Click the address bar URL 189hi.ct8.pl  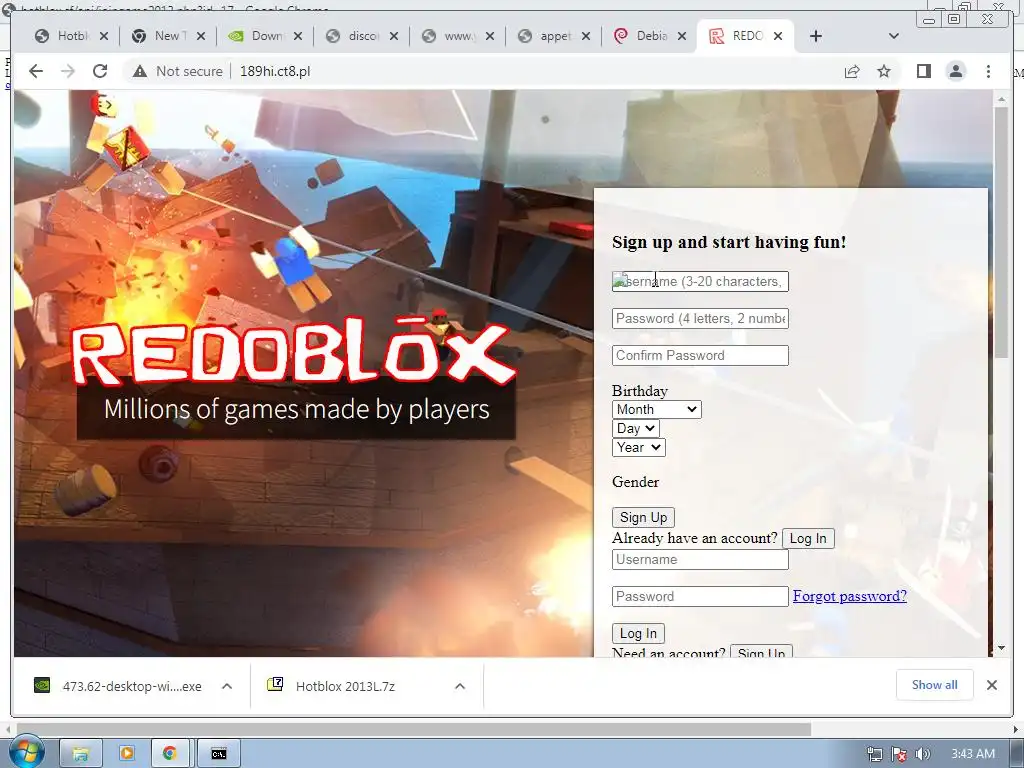click(x=275, y=71)
